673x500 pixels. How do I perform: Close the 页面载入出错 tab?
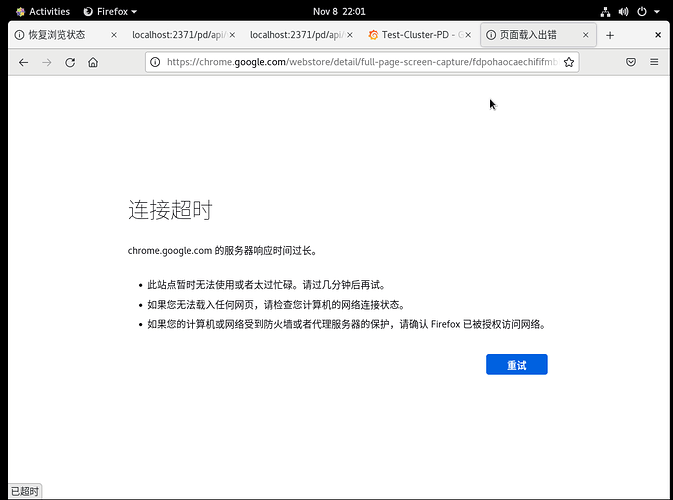tap(586, 35)
